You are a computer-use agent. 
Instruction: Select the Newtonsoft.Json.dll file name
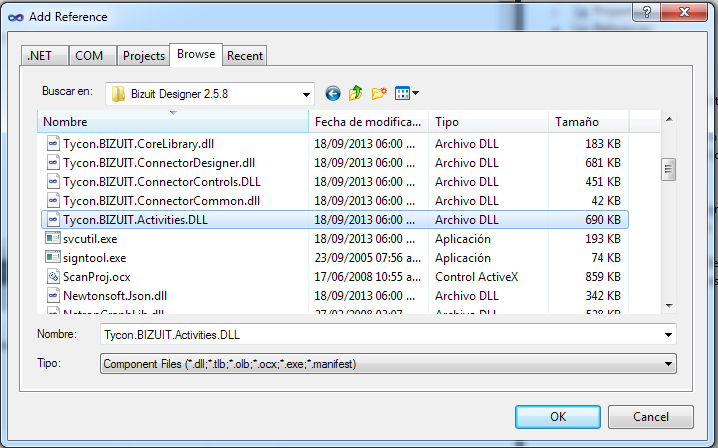115,296
